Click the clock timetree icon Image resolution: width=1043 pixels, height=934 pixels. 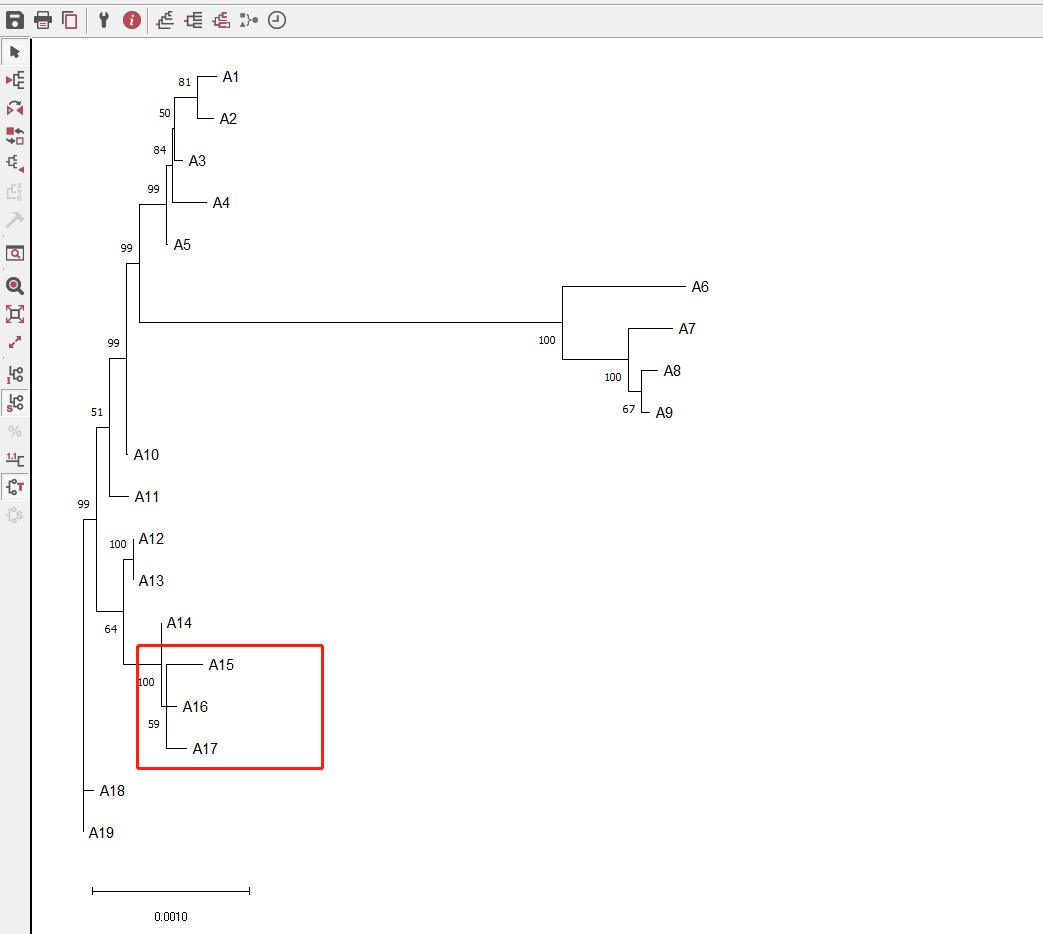point(277,21)
